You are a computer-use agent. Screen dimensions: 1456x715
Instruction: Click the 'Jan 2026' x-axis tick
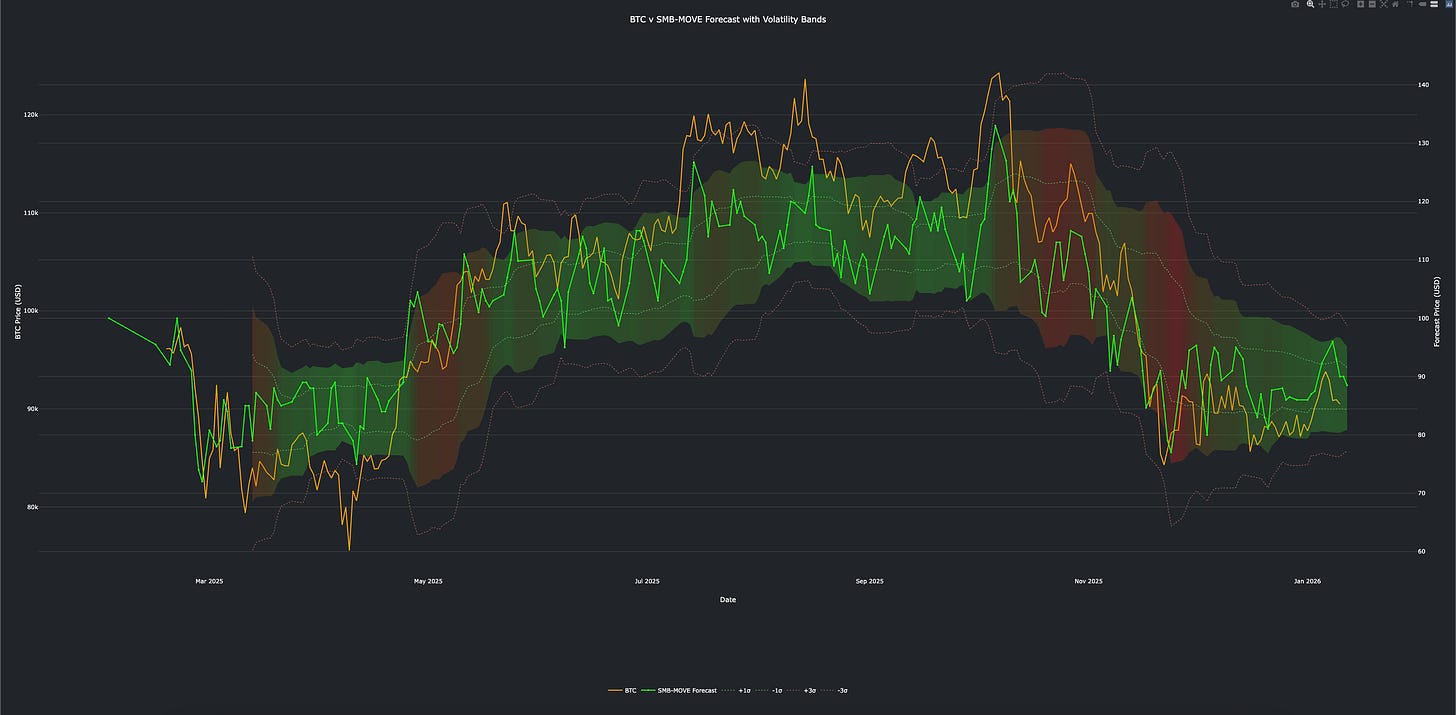point(1307,581)
